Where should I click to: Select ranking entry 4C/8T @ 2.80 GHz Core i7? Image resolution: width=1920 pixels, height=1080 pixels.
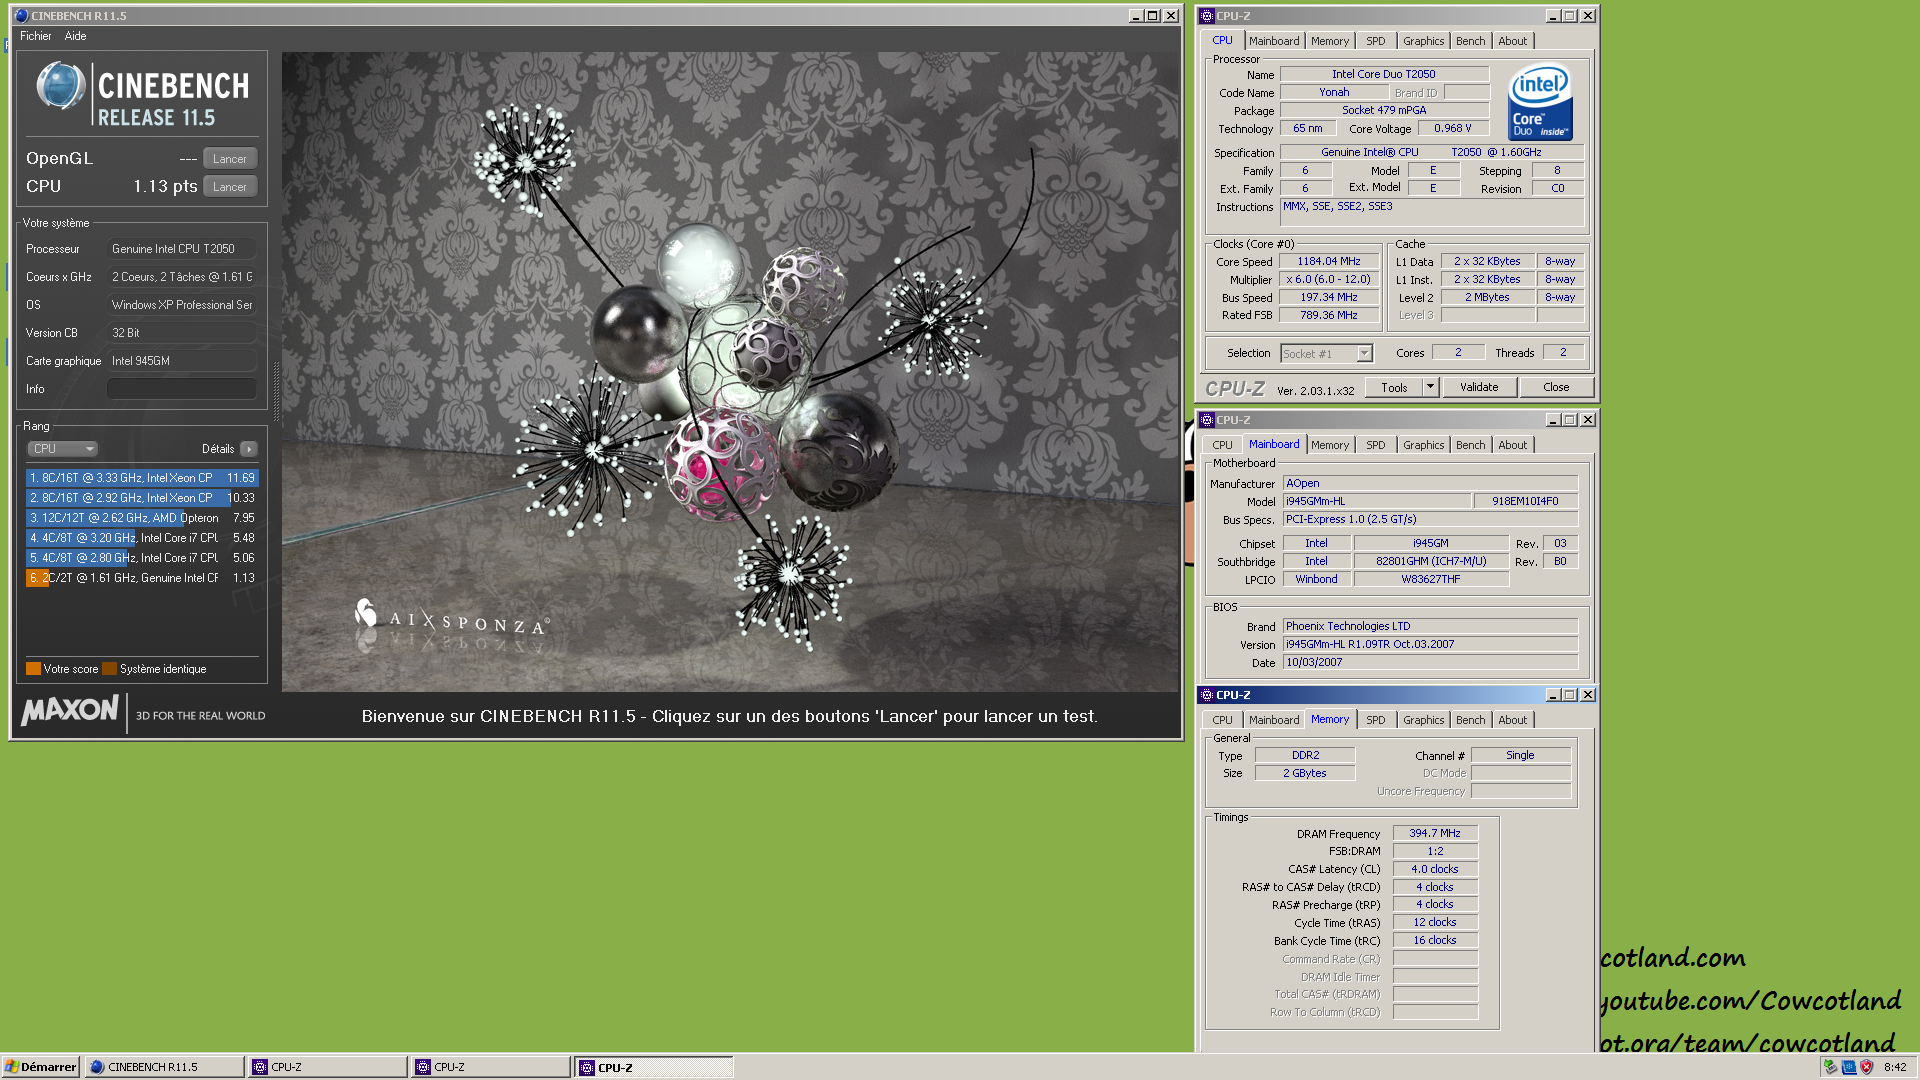[142, 558]
